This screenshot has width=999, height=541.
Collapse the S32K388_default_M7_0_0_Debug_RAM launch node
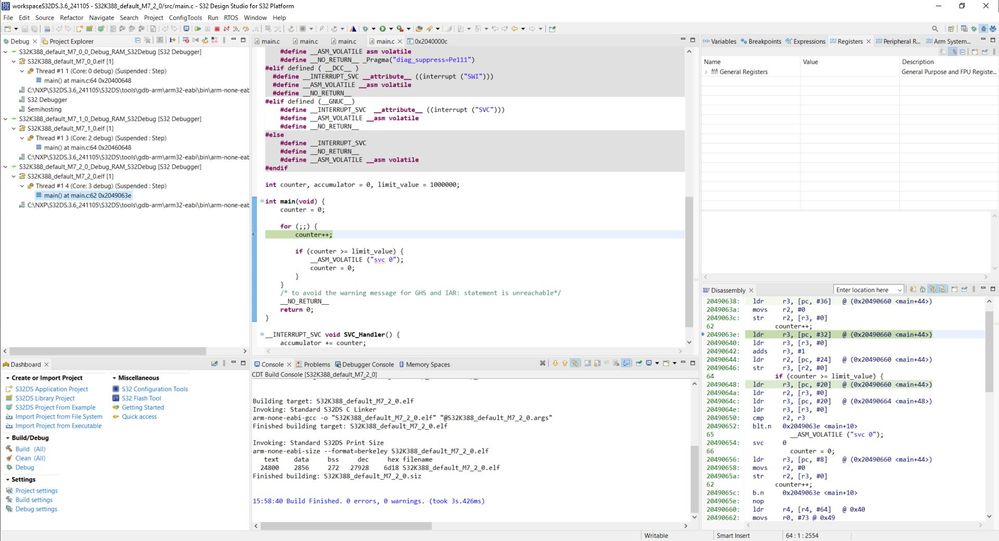tap(6, 52)
